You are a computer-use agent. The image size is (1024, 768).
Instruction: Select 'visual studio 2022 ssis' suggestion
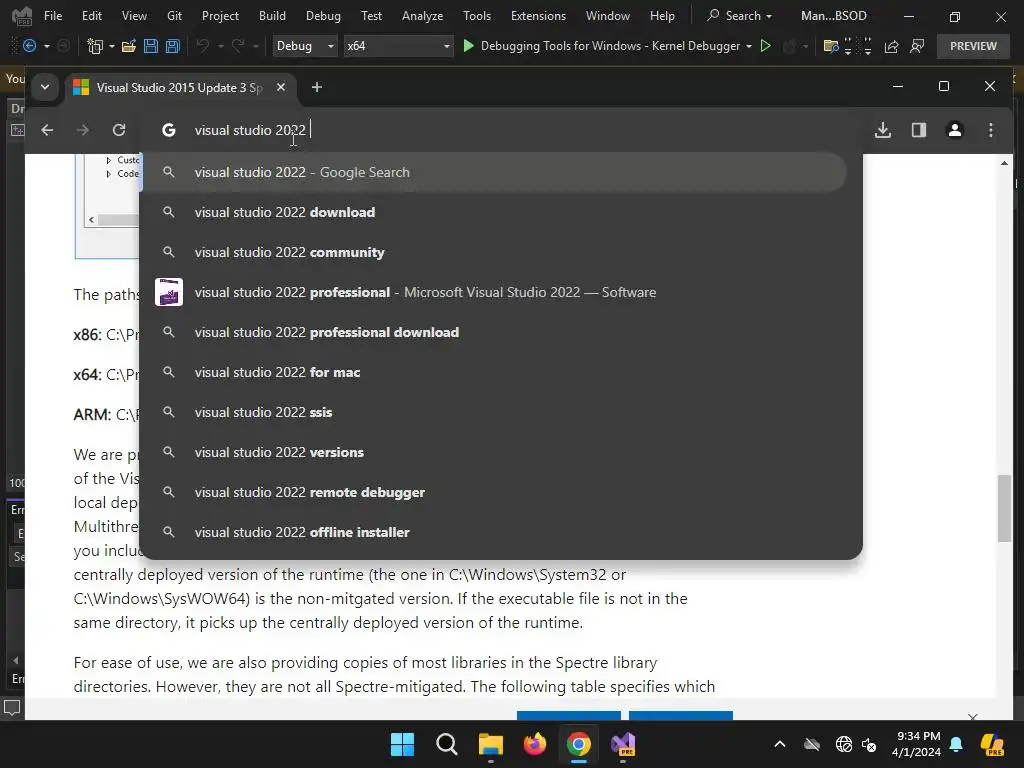pyautogui.click(x=494, y=412)
